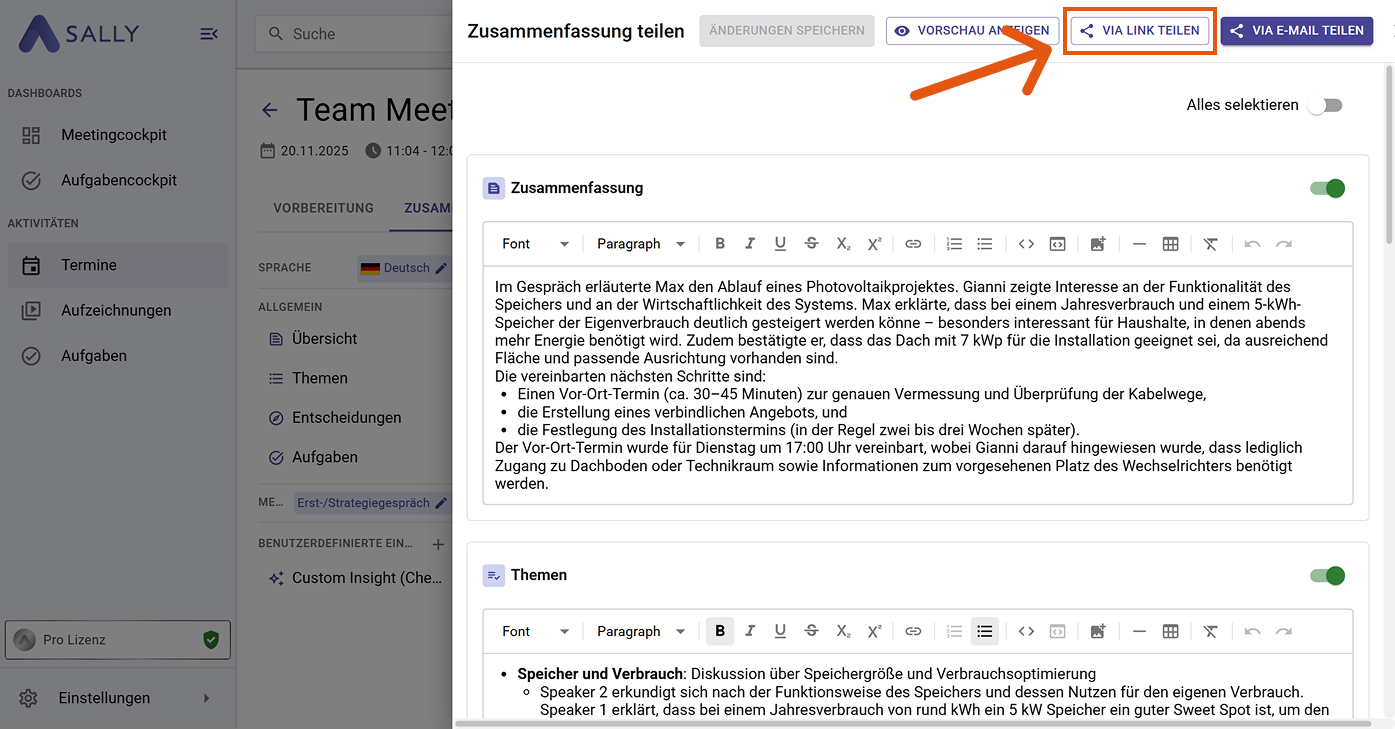
Task: Enable the Alles selektieren switch
Action: click(x=1325, y=105)
